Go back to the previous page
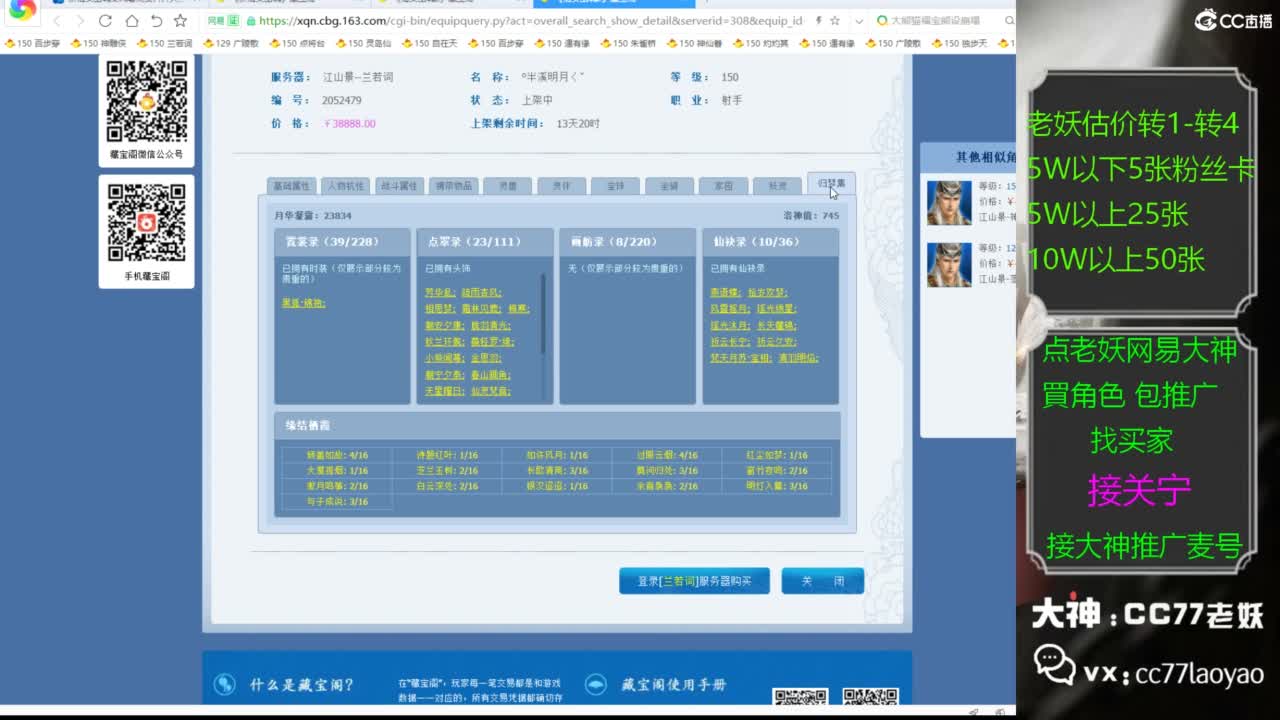 [x=57, y=21]
